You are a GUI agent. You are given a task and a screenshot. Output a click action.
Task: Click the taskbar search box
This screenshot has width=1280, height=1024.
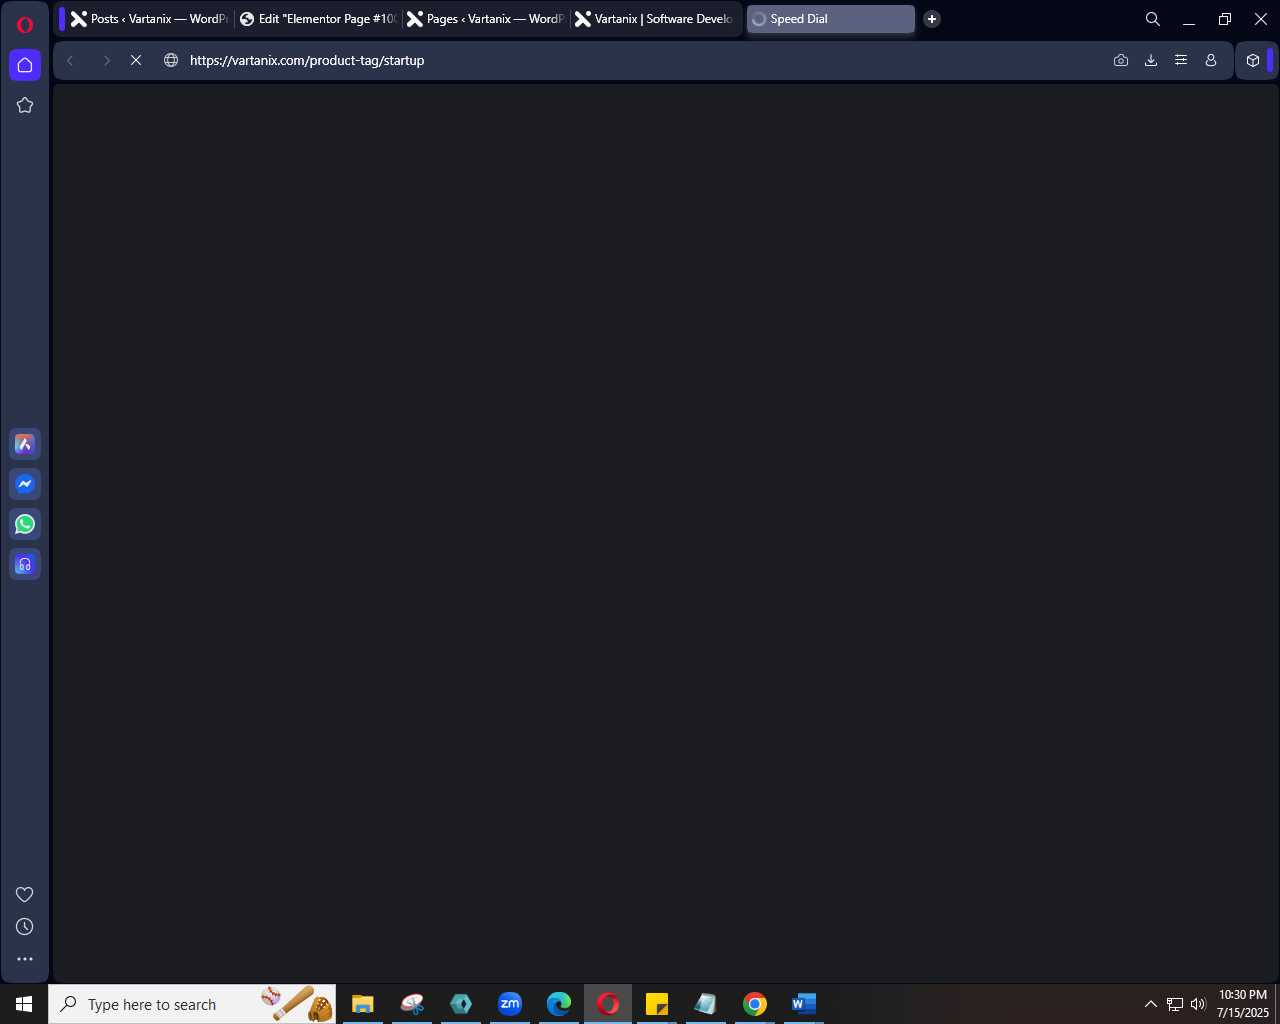click(x=192, y=1004)
